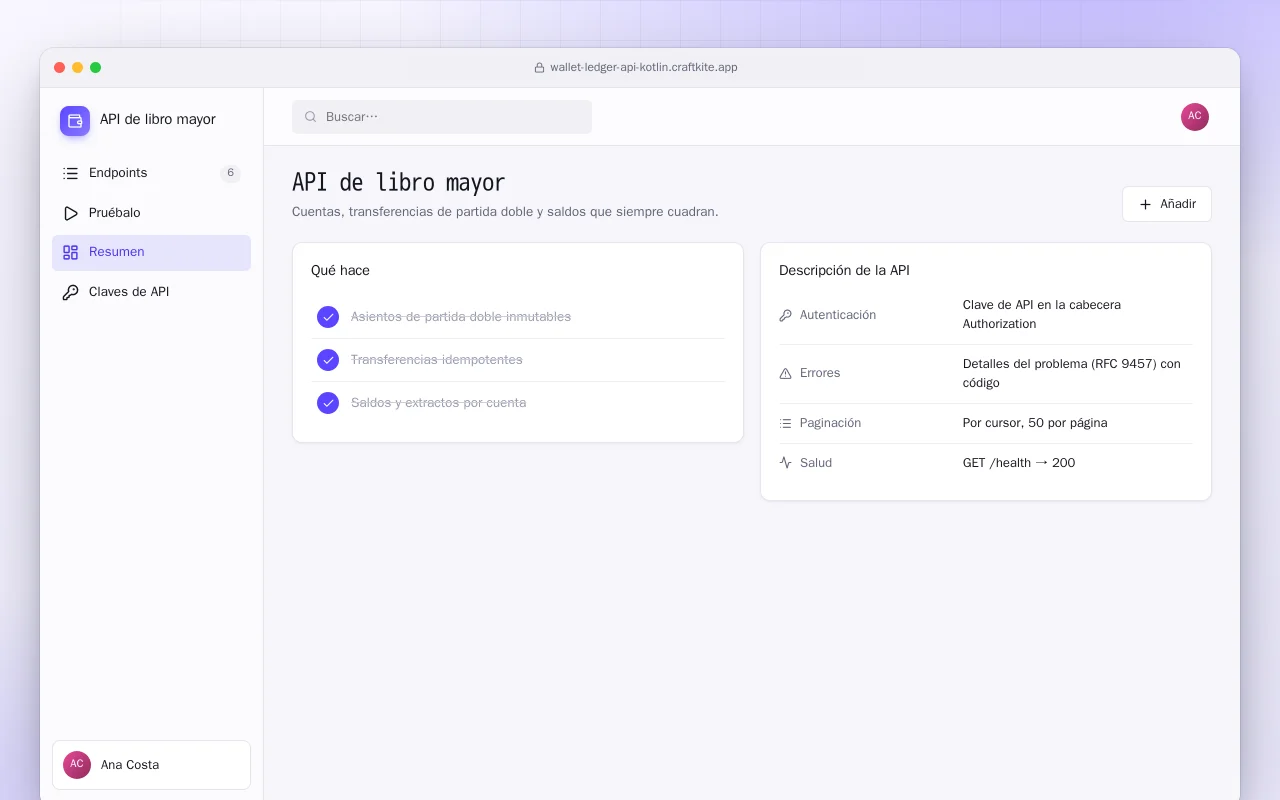The width and height of the screenshot is (1280, 800).
Task: Click the wallet logo icon in the sidebar
Action: 75,121
